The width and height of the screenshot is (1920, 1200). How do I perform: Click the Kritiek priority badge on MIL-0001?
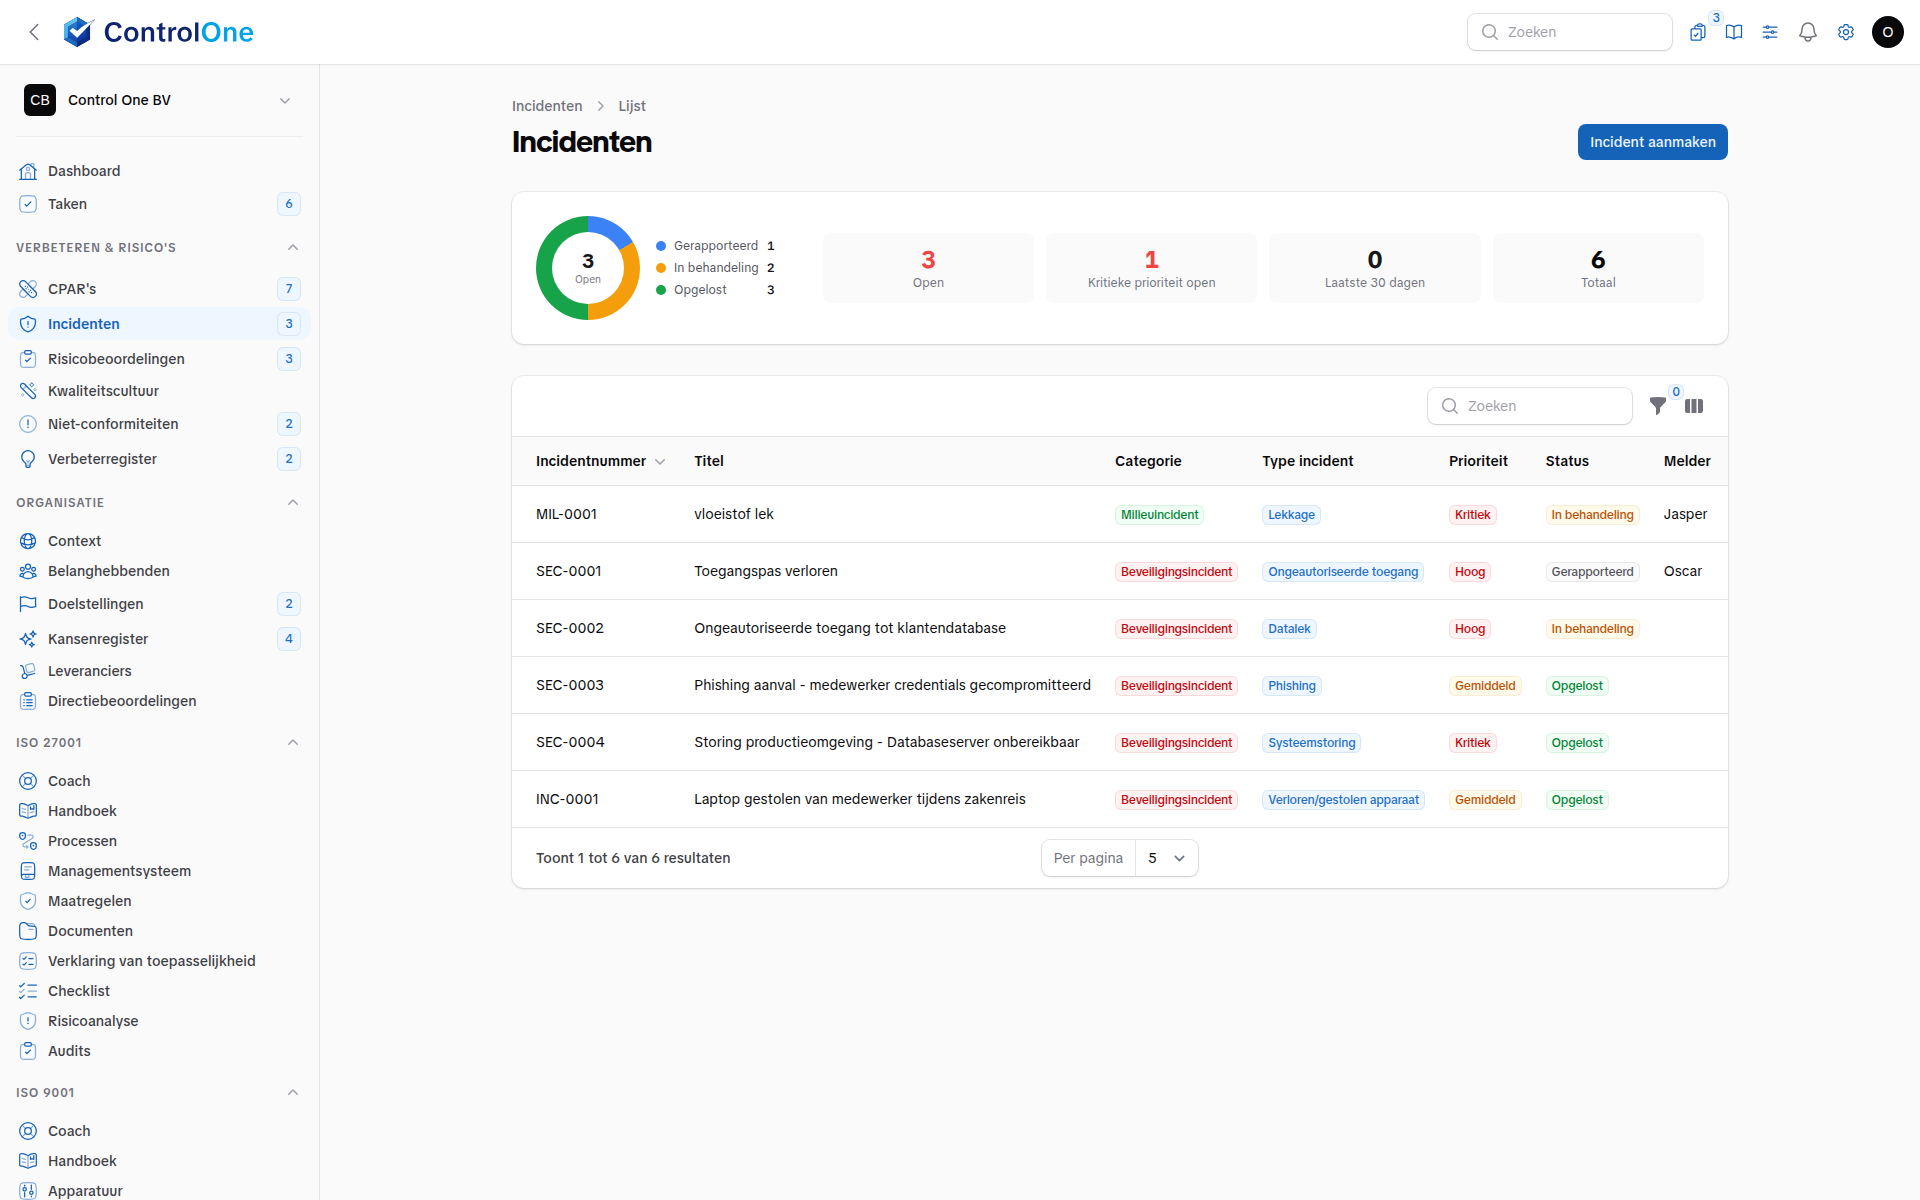click(1472, 515)
